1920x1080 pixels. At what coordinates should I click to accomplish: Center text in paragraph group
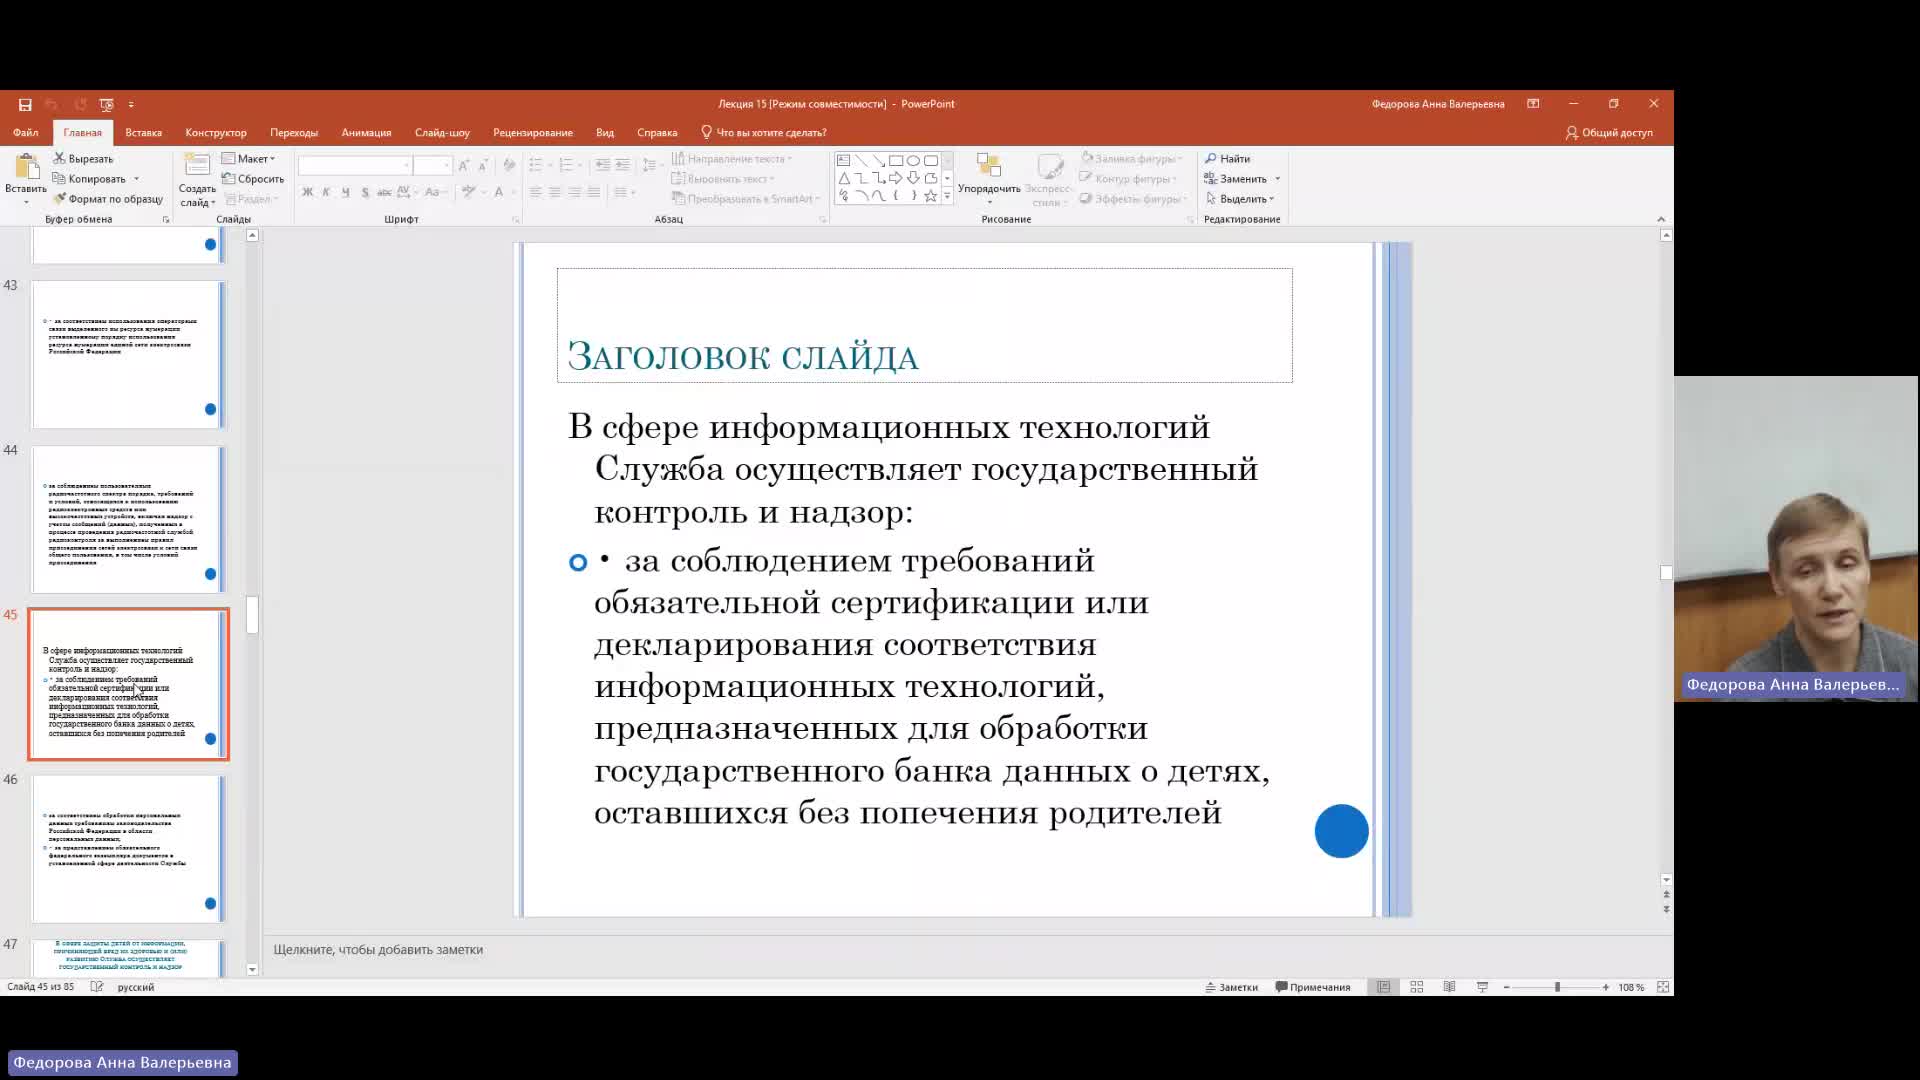pyautogui.click(x=555, y=192)
